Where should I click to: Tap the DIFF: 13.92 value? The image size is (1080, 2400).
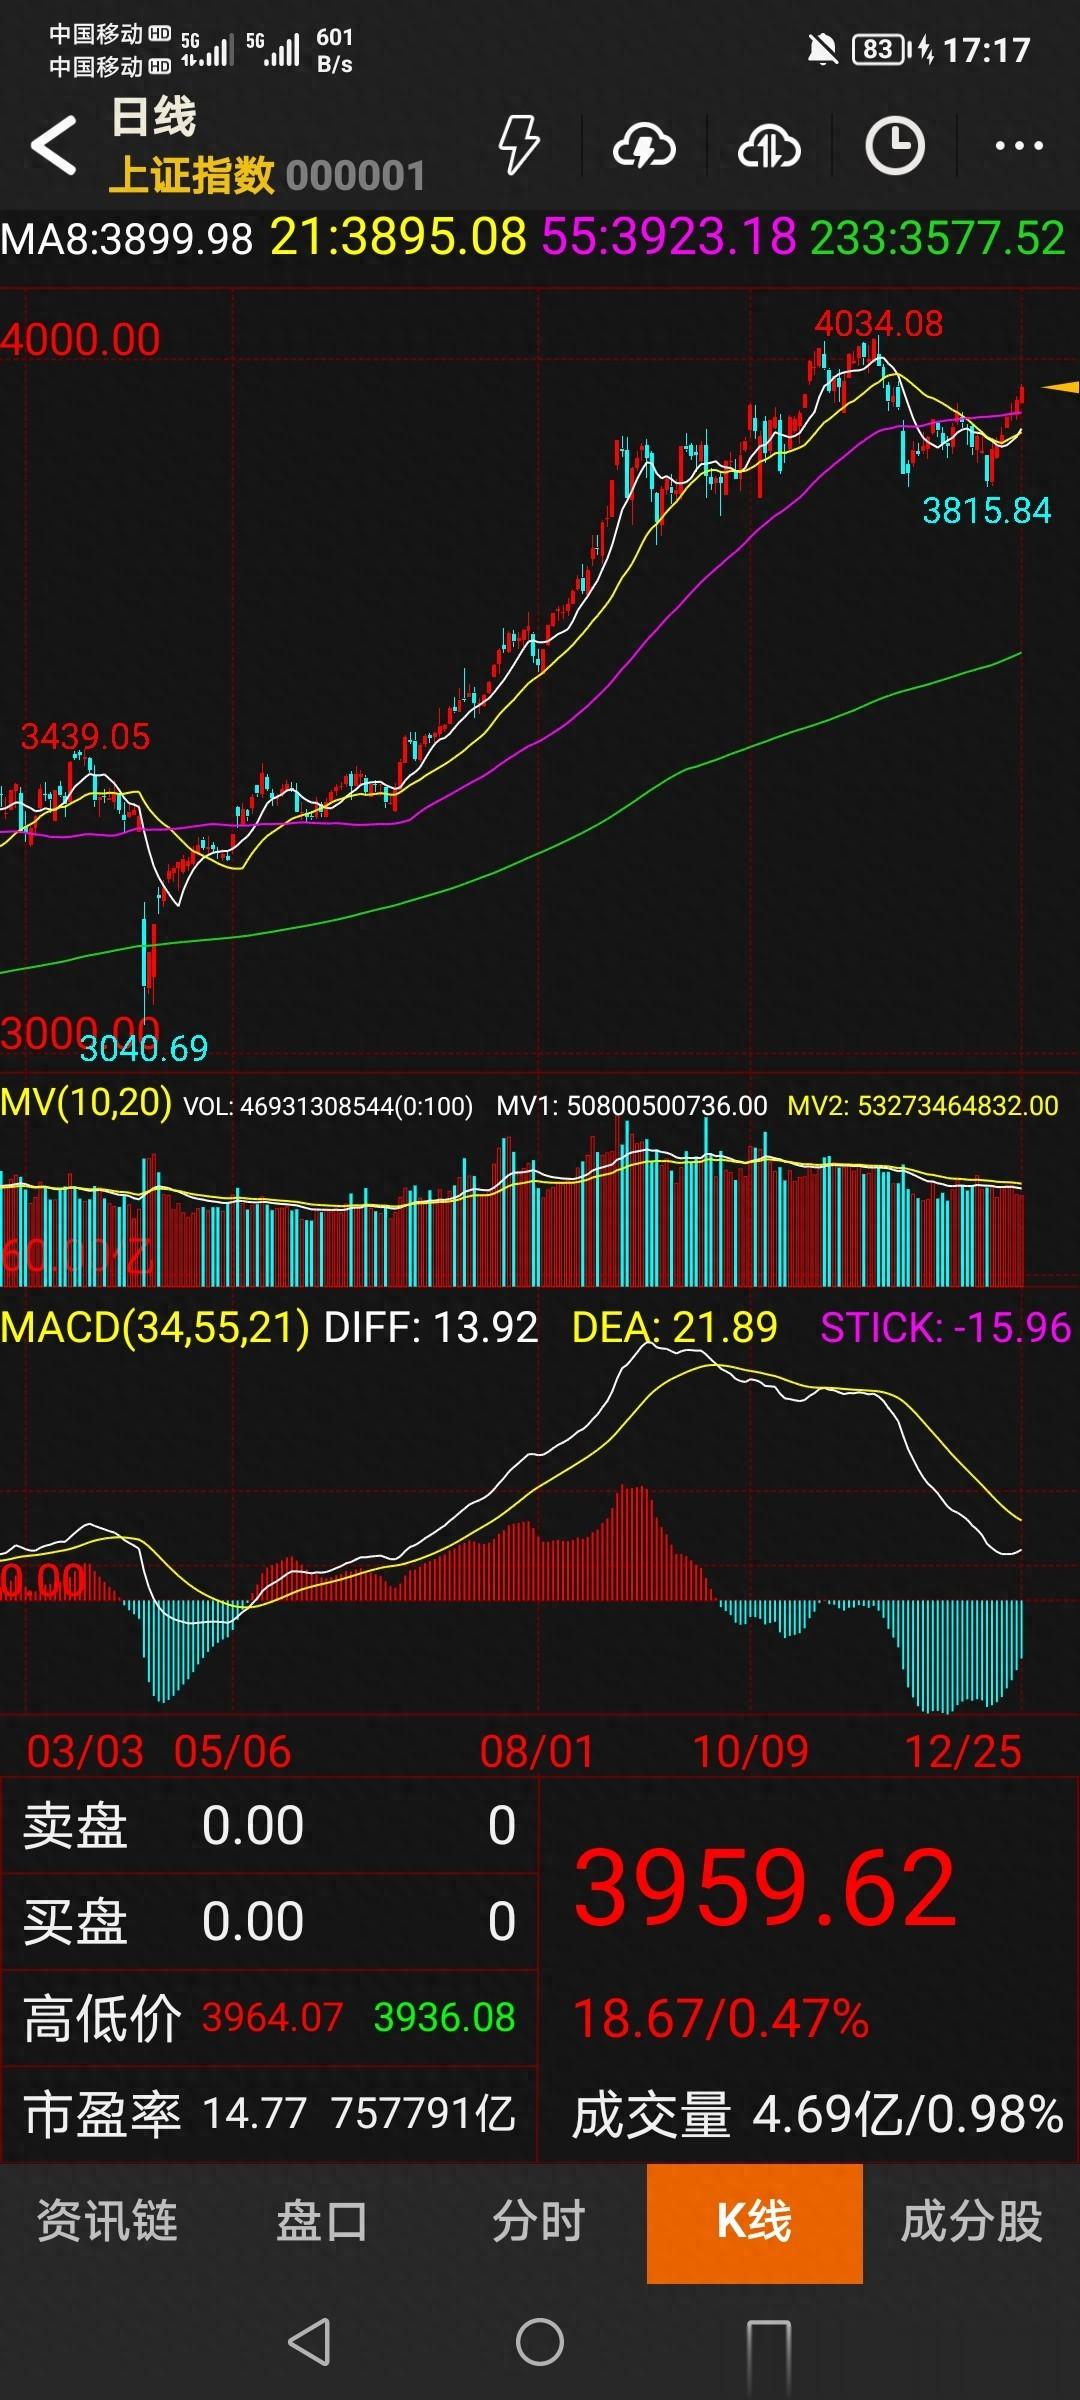pos(431,1328)
